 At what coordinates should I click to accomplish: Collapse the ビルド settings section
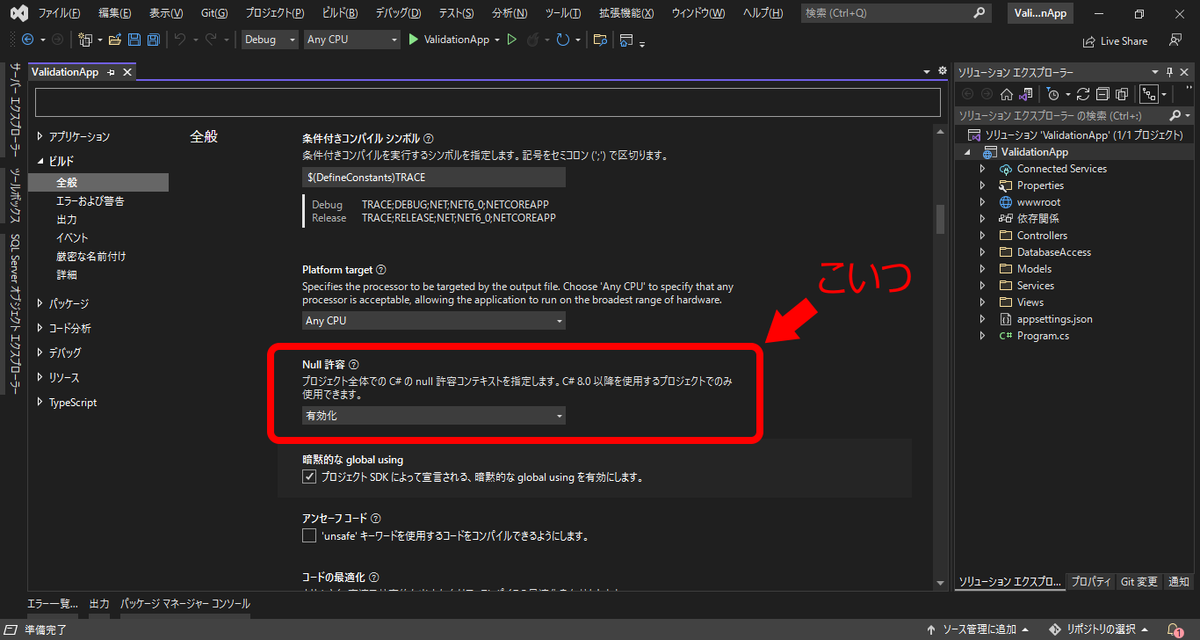[x=40, y=161]
